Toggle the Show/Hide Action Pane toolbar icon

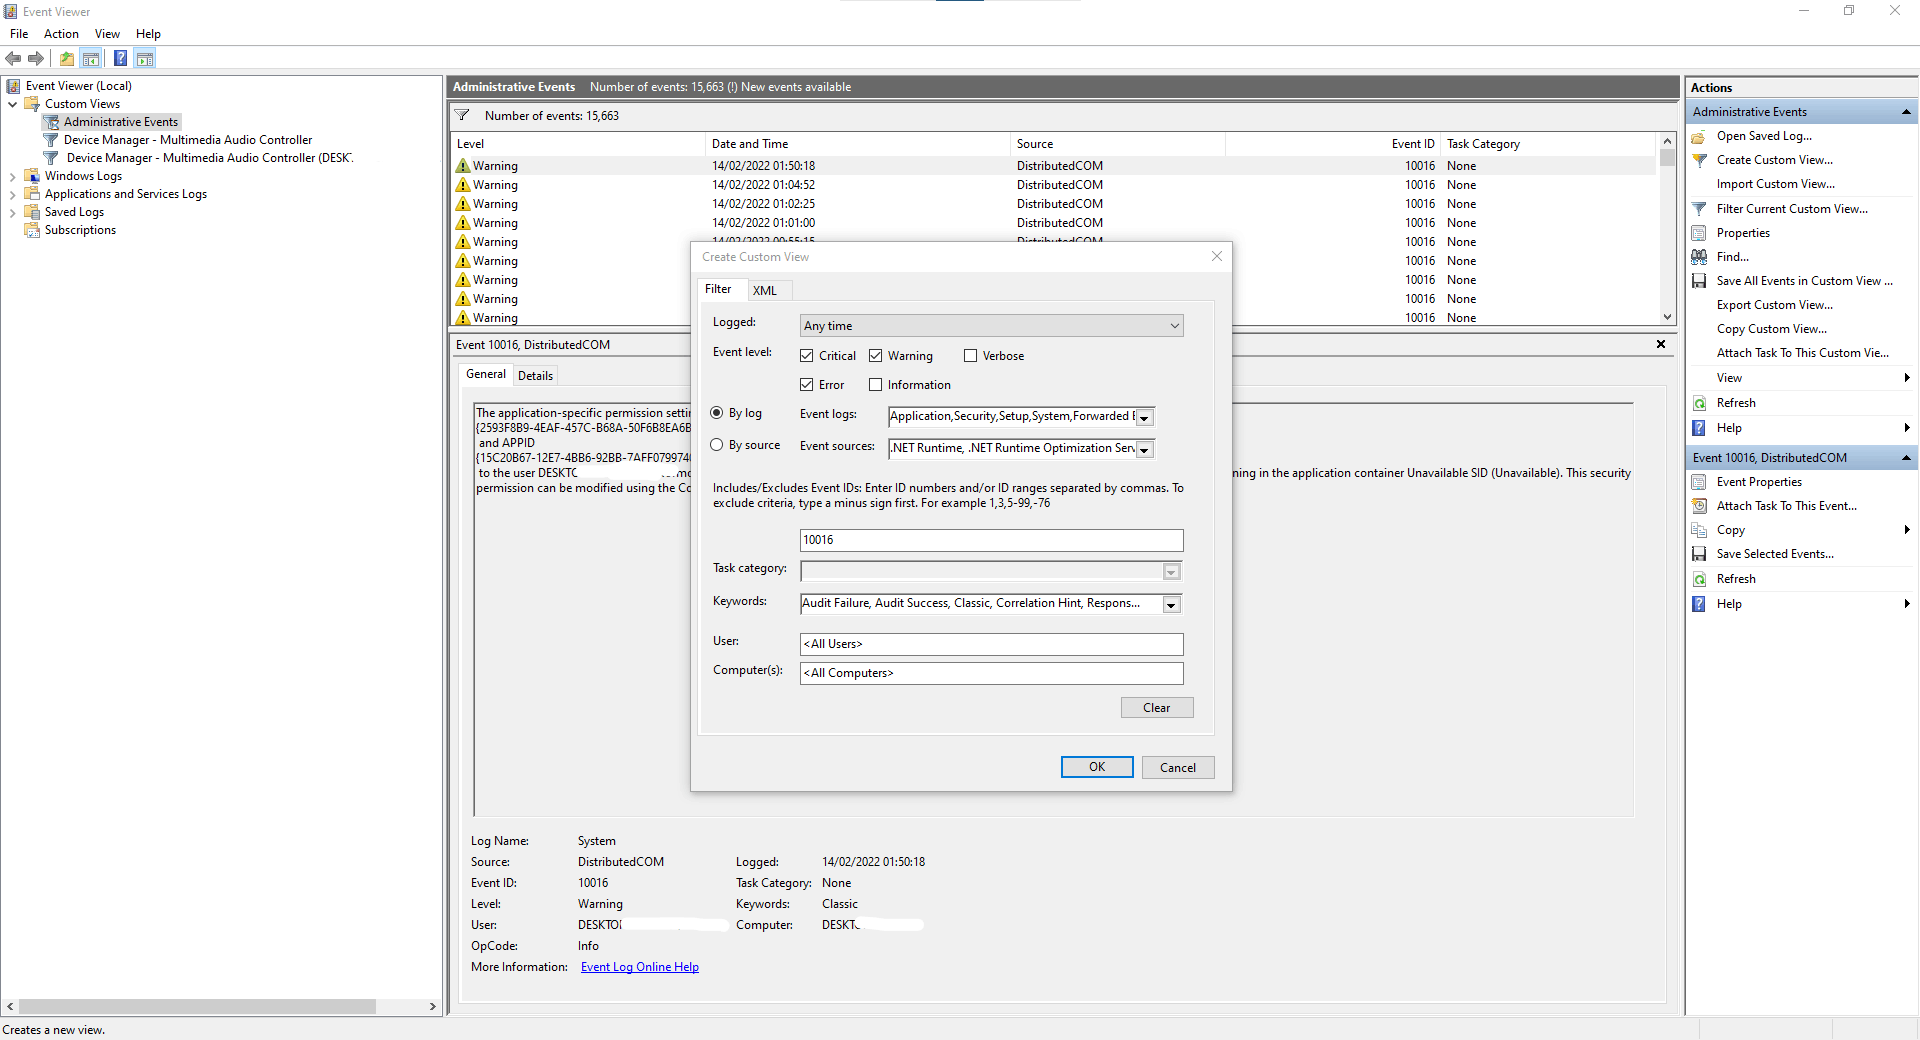tap(145, 59)
